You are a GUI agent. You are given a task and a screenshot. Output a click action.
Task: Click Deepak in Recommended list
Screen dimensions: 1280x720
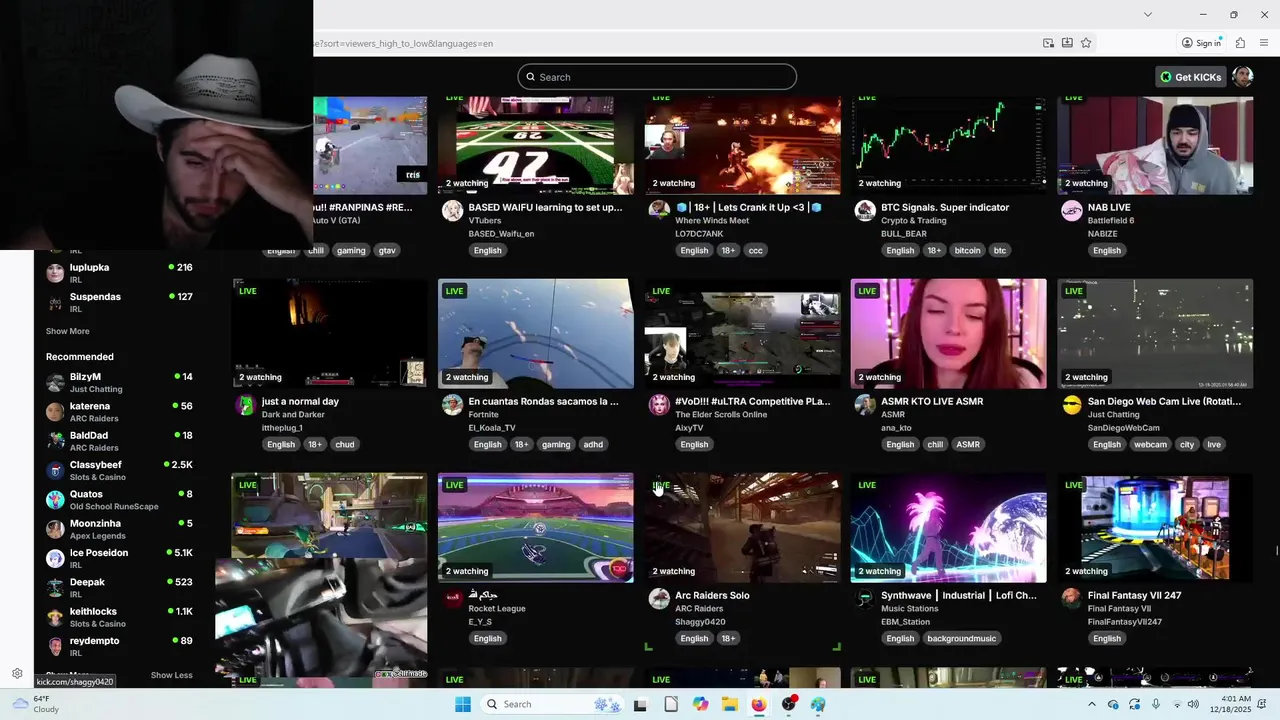tap(119, 587)
